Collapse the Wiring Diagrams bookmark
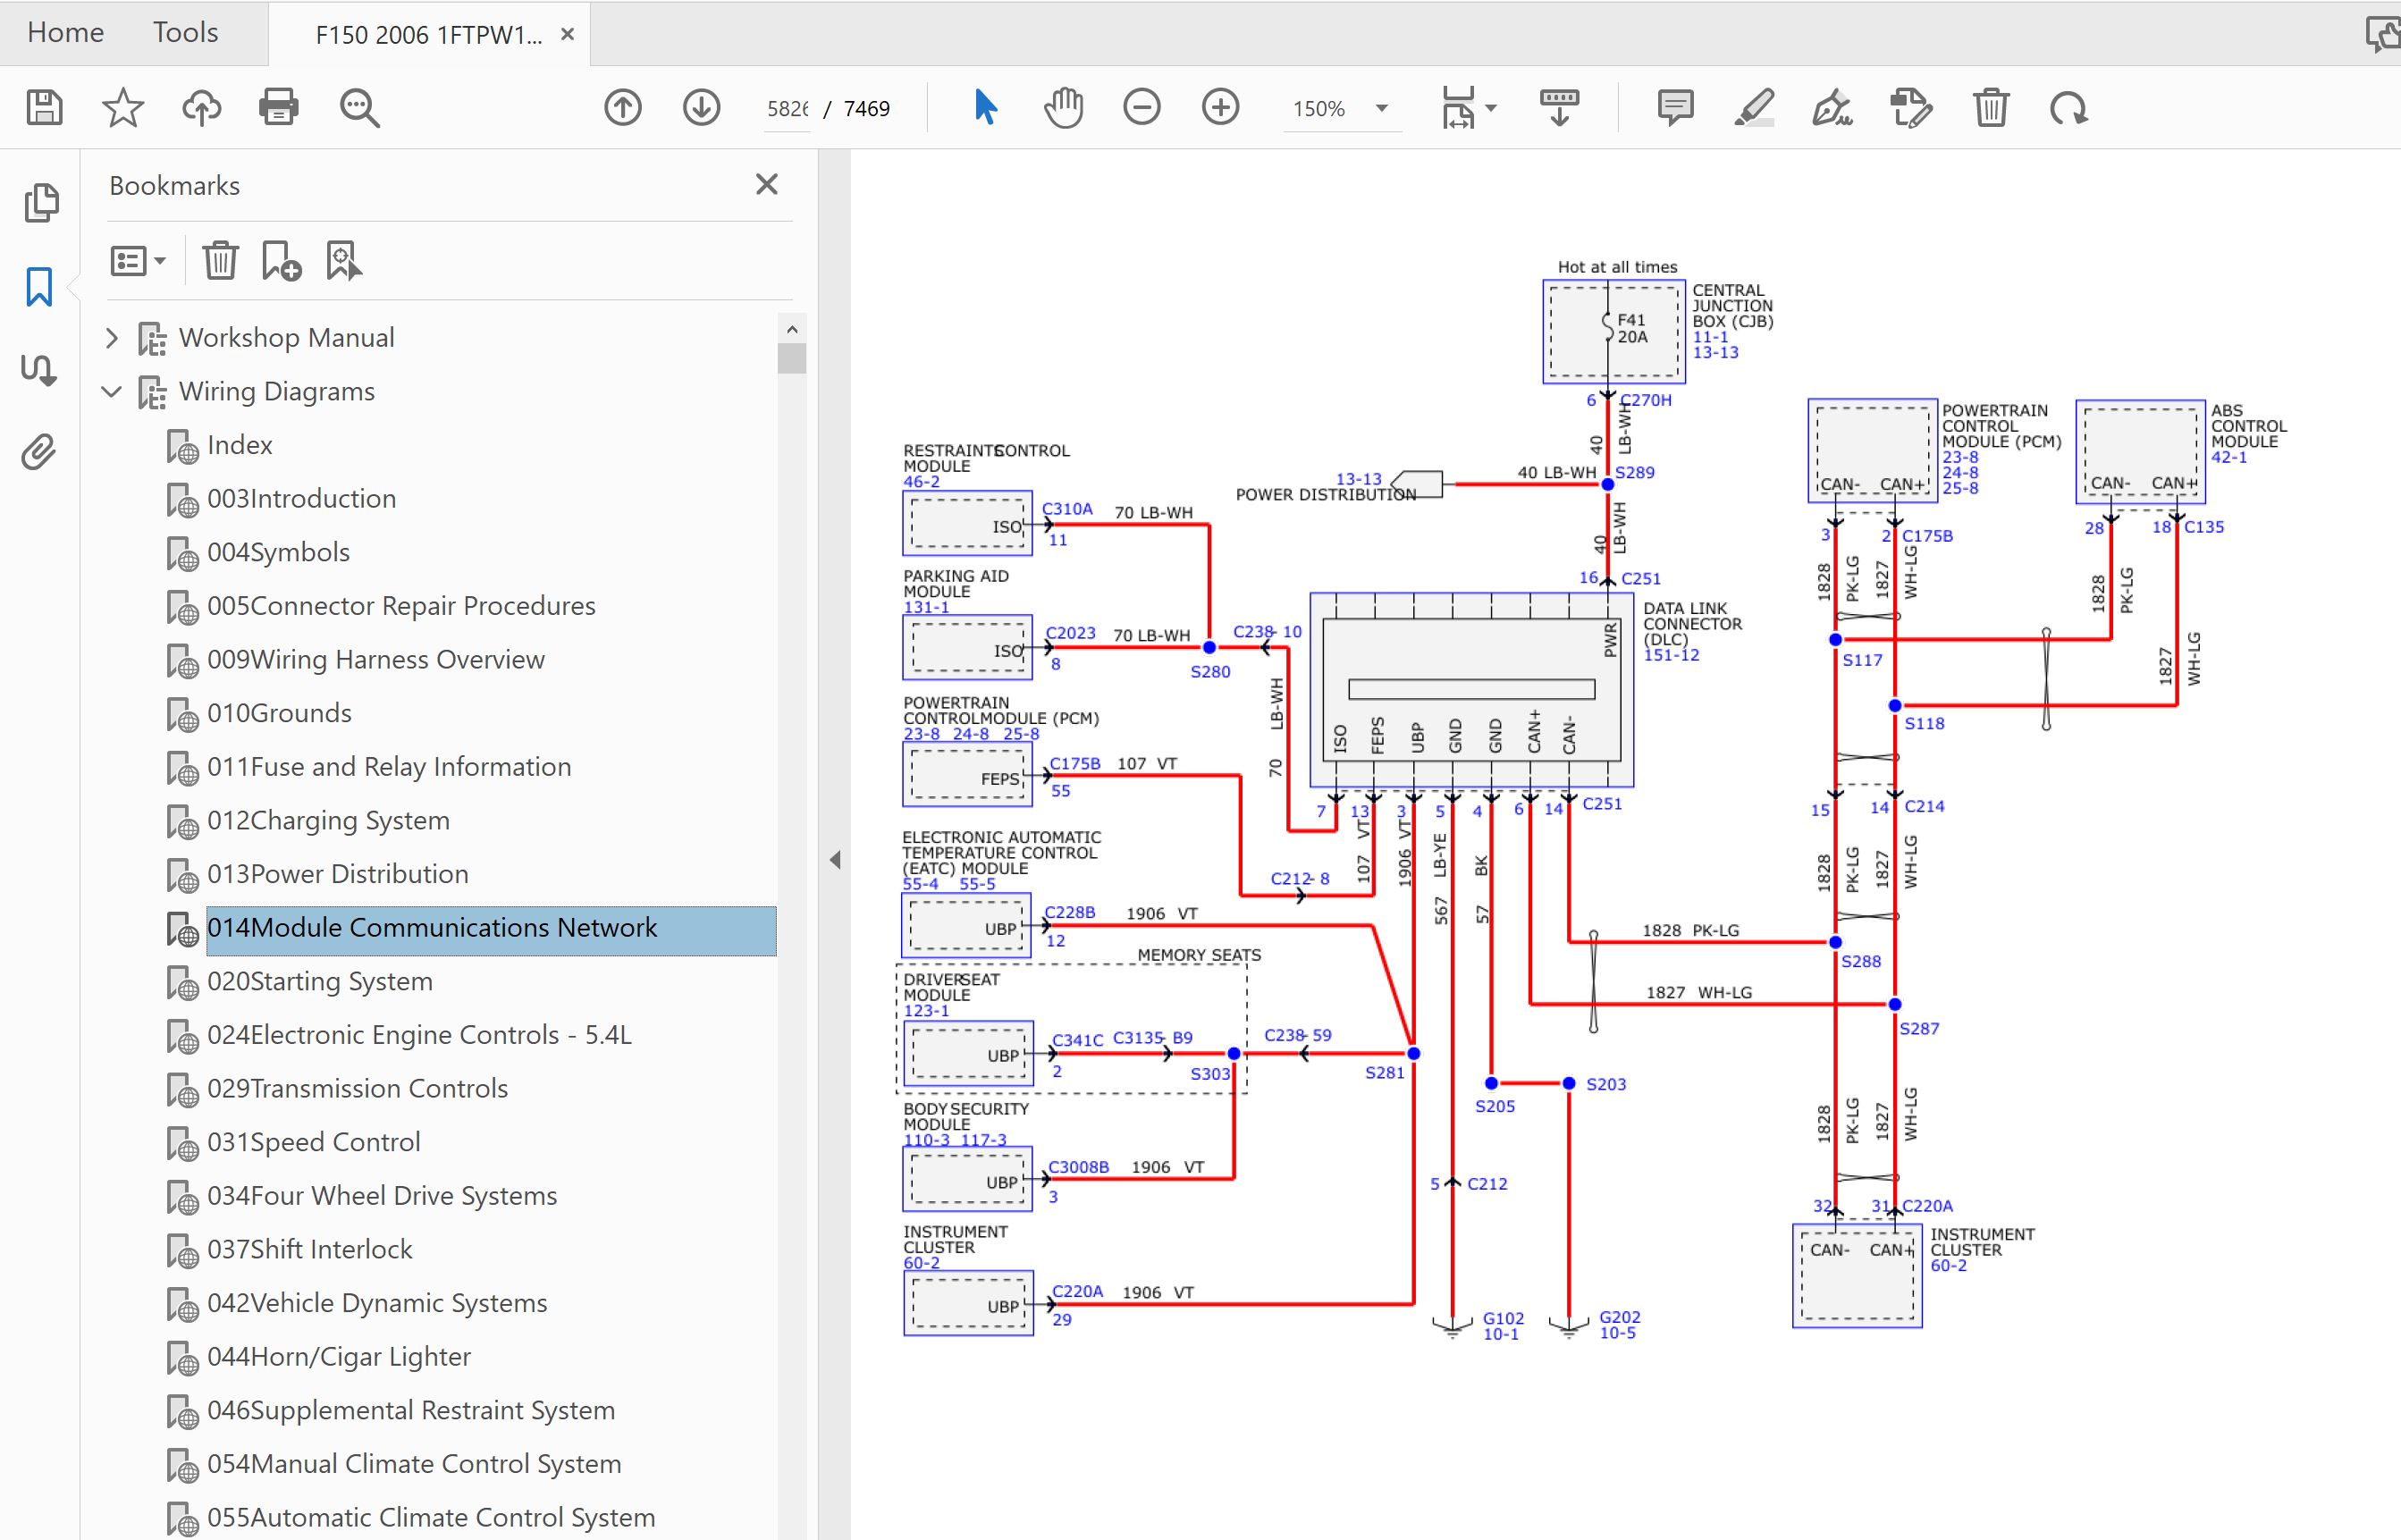The width and height of the screenshot is (2401, 1540). pos(112,391)
